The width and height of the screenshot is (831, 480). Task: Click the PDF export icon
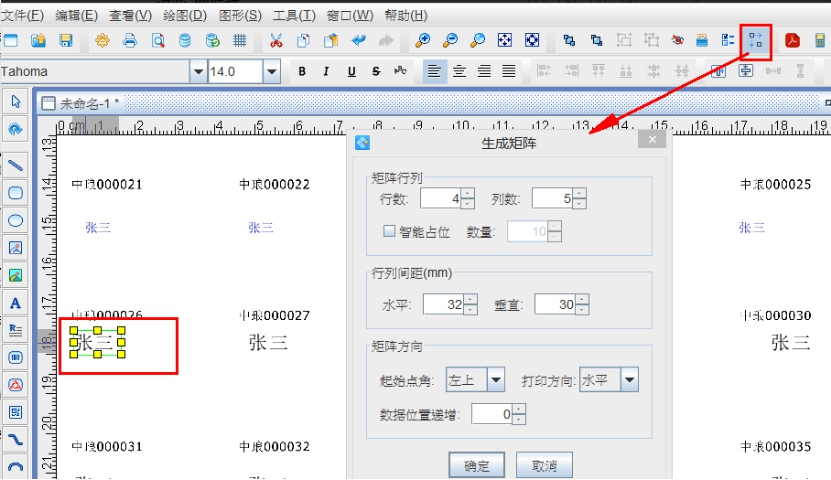[792, 41]
